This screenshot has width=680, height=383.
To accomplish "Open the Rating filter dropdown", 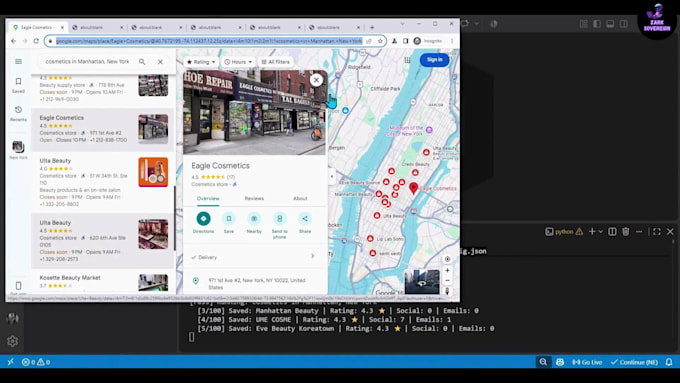I will (201, 62).
